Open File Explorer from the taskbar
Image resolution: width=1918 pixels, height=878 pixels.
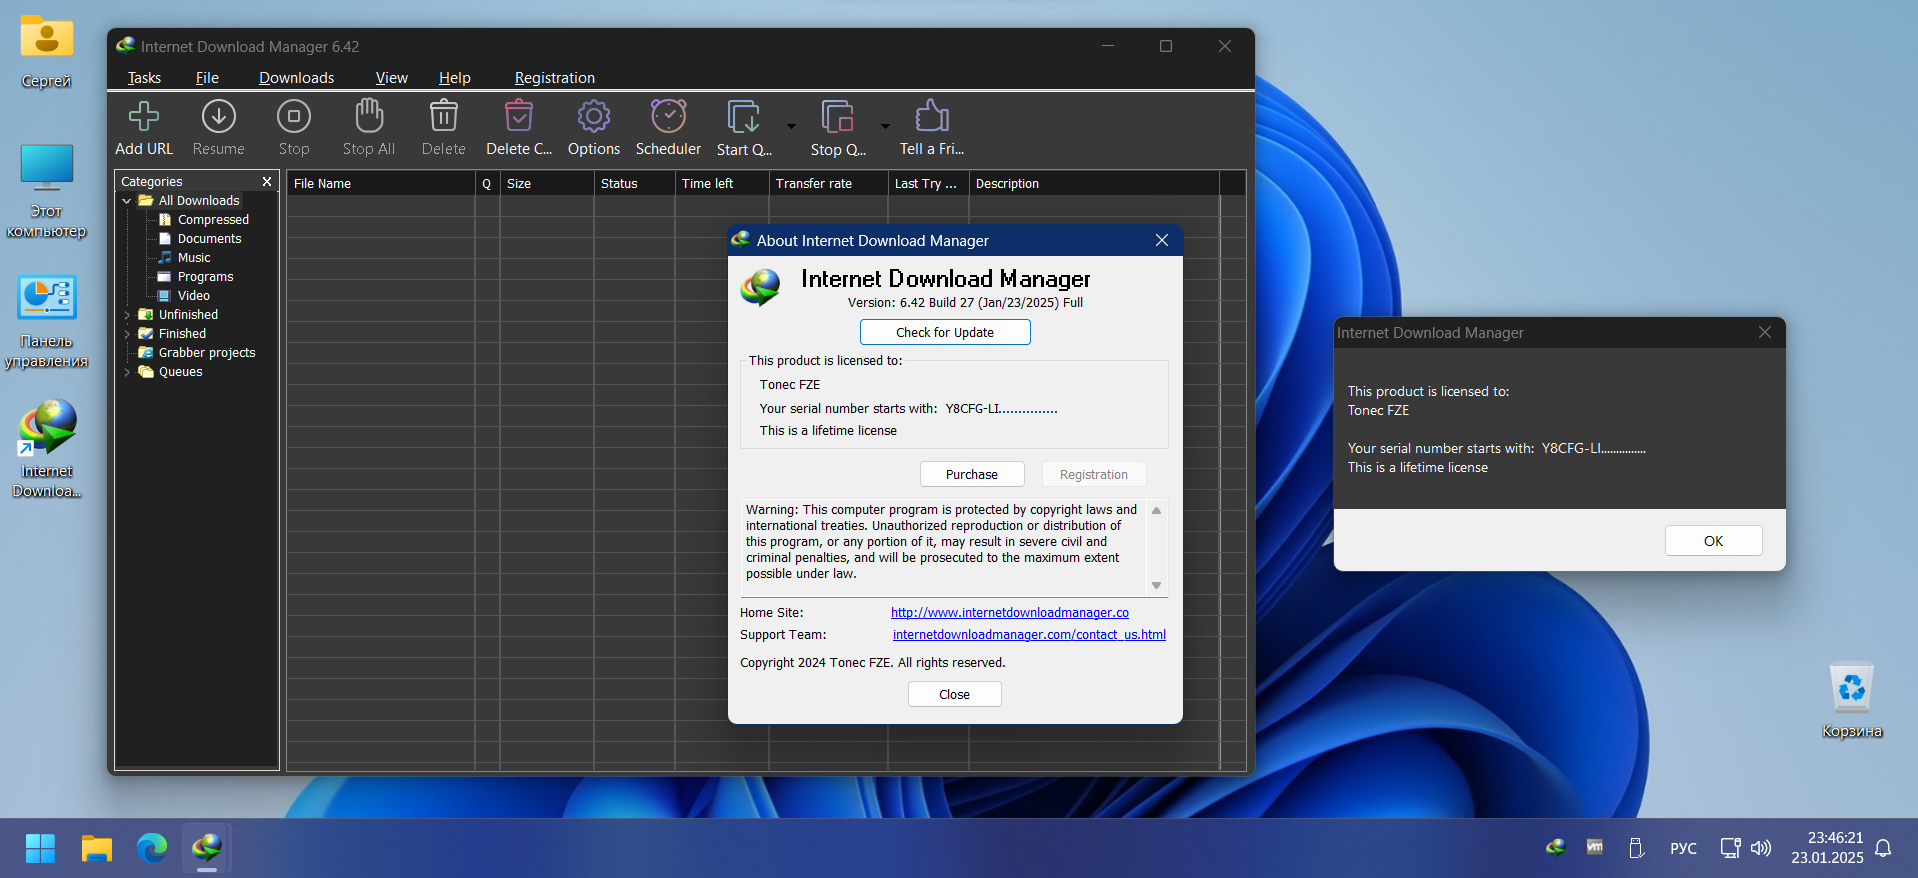[97, 849]
